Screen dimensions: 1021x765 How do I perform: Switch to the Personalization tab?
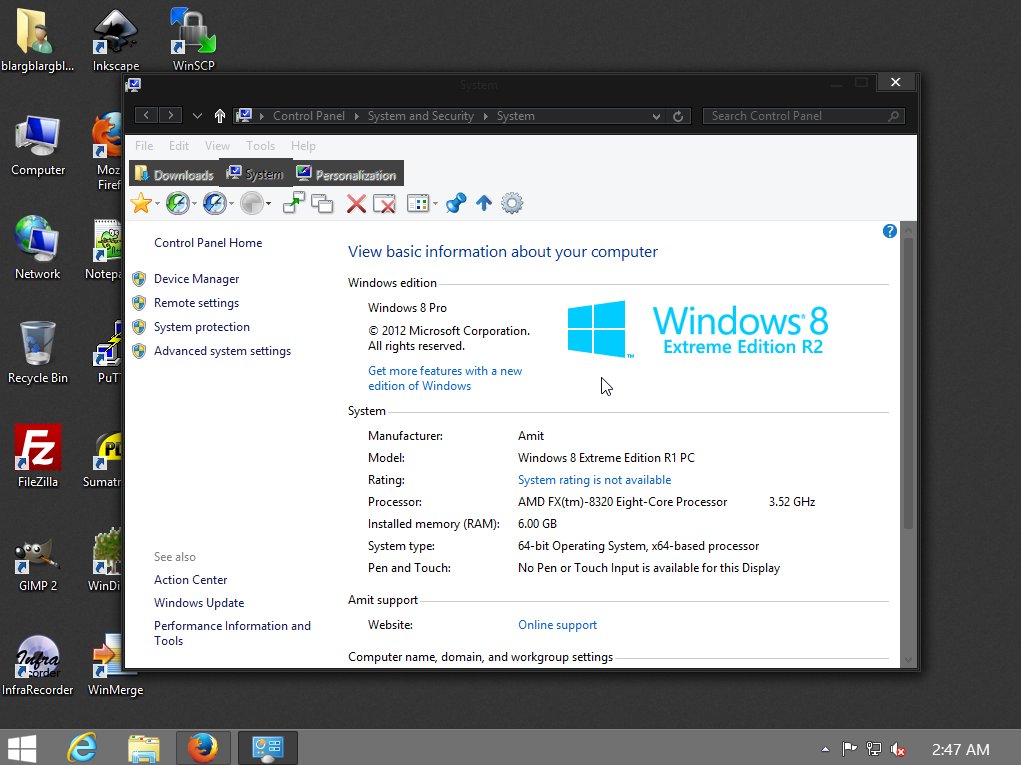348,174
